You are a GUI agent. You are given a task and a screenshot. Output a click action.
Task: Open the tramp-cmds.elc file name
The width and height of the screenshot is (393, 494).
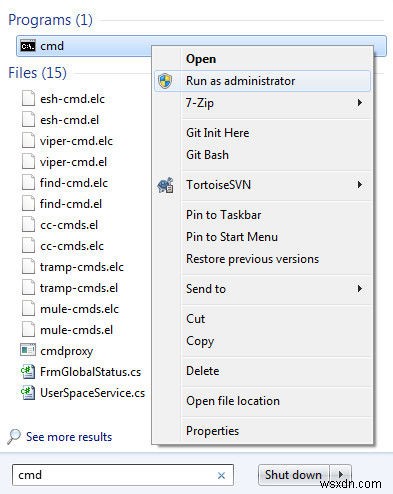[x=82, y=267]
